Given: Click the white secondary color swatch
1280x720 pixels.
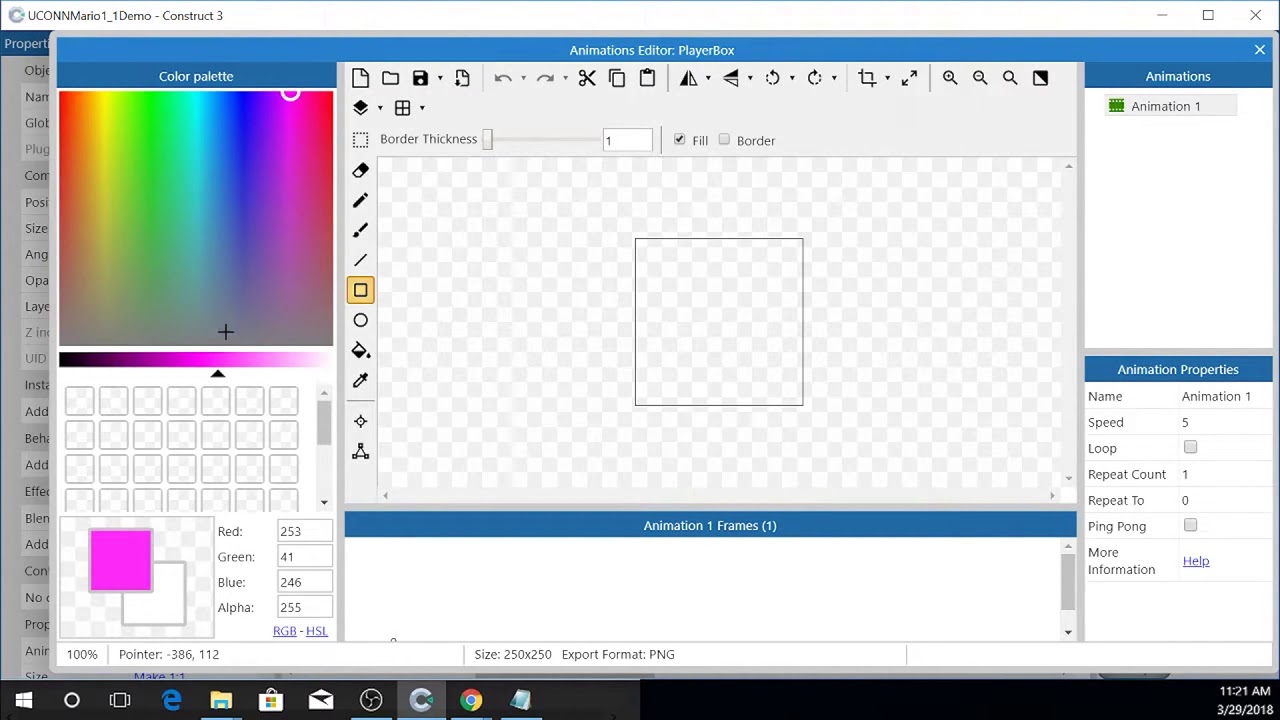Looking at the screenshot, I should click(x=168, y=607).
